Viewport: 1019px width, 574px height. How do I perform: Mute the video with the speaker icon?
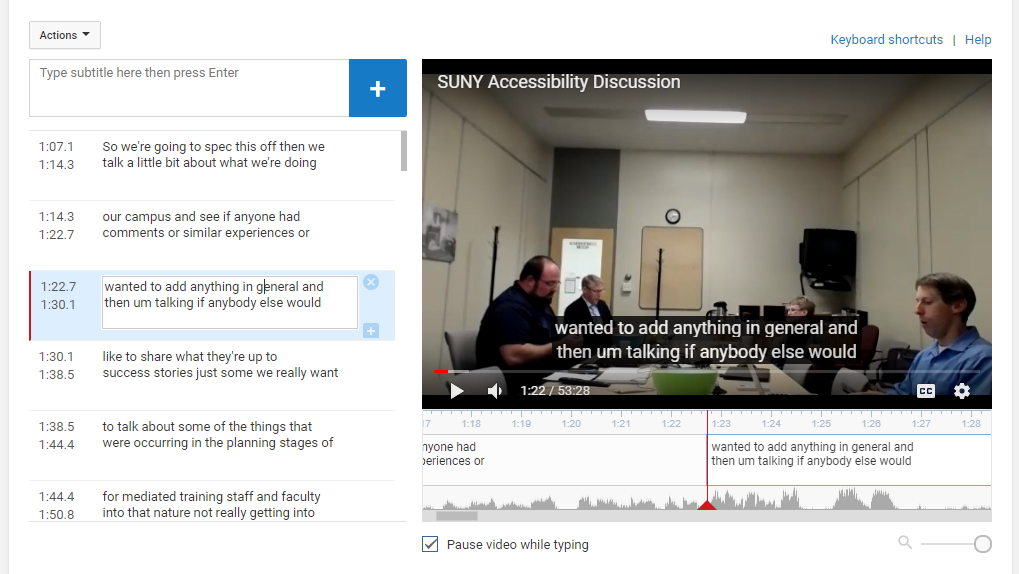click(495, 391)
